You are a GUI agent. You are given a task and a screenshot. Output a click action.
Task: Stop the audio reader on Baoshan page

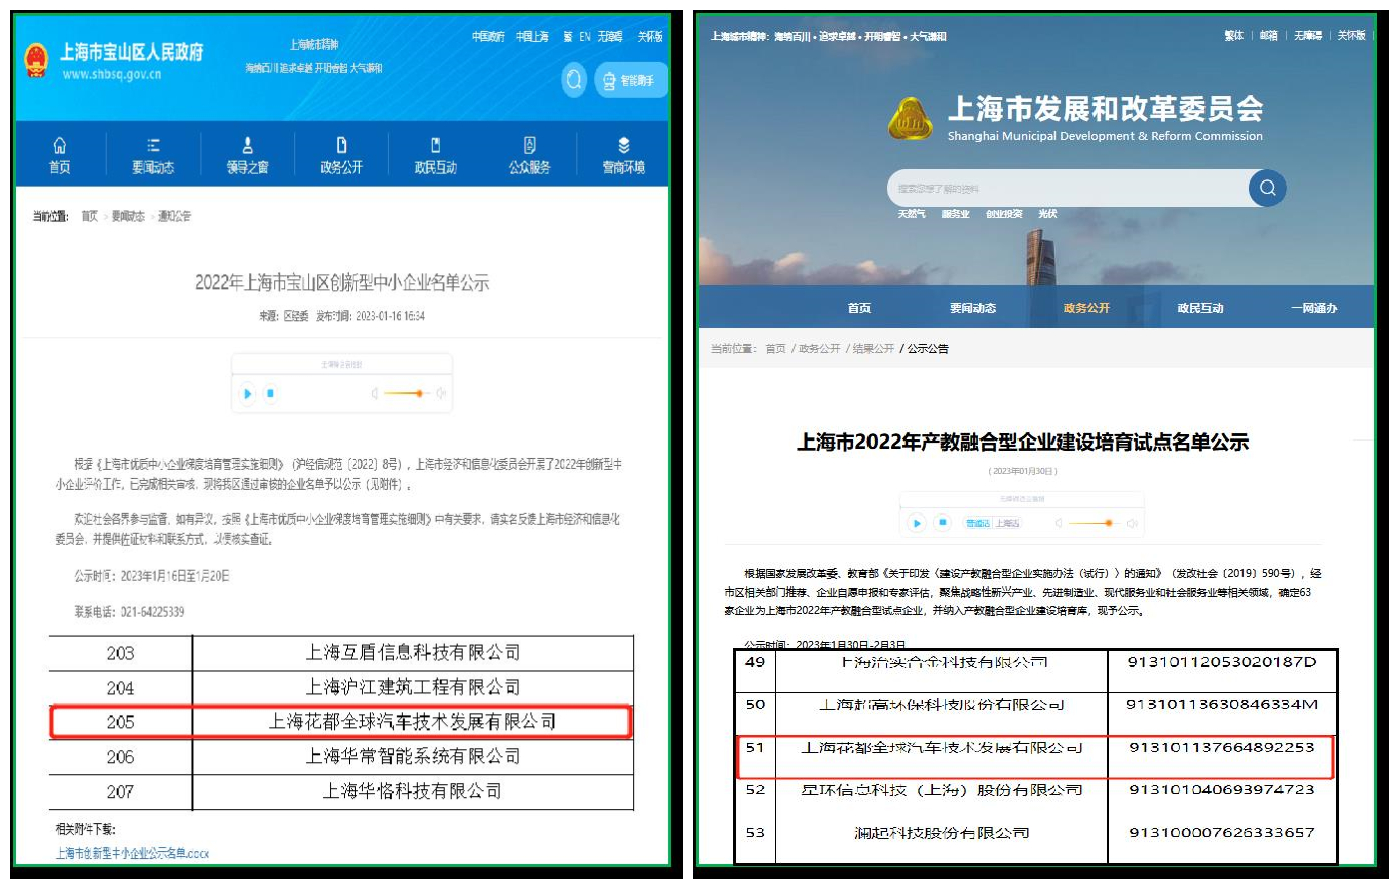coord(270,394)
